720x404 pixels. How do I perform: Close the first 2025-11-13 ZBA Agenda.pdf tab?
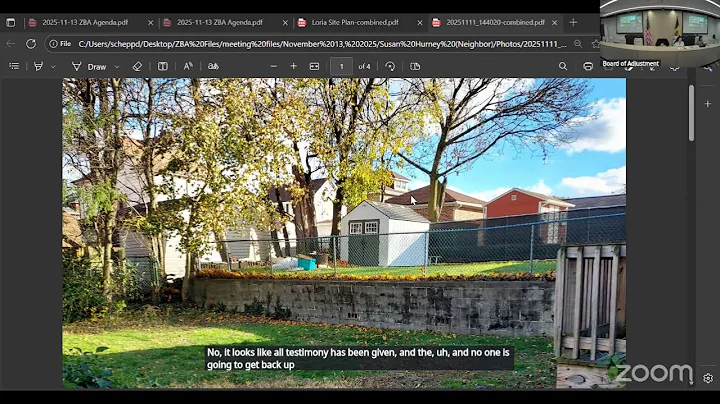point(150,22)
